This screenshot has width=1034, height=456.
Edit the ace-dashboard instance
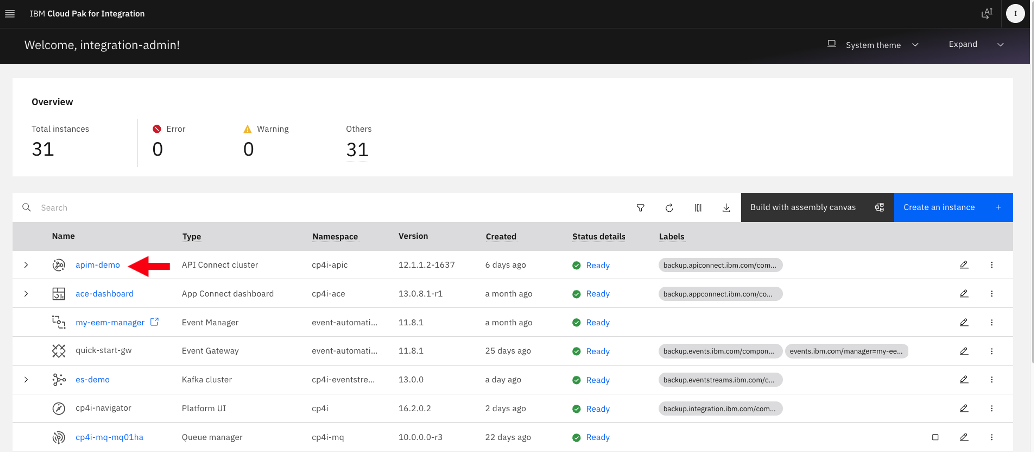(963, 294)
